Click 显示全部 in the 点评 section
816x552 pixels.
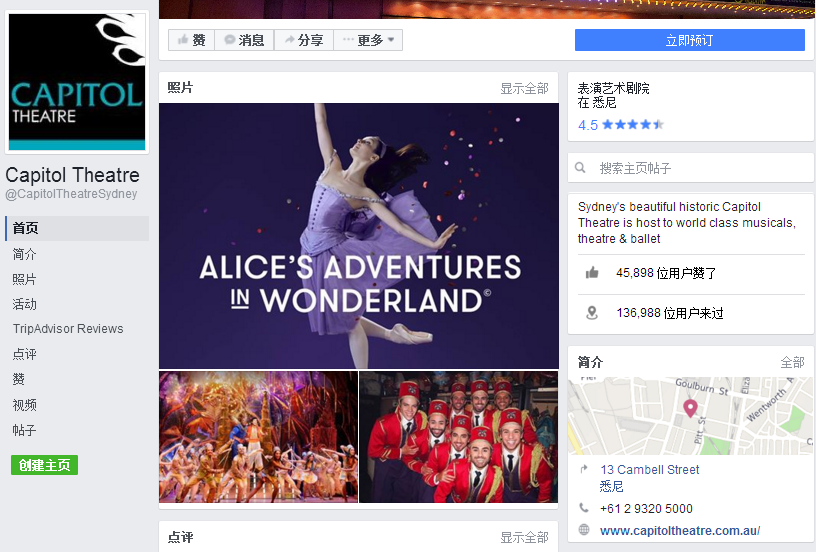pos(524,537)
